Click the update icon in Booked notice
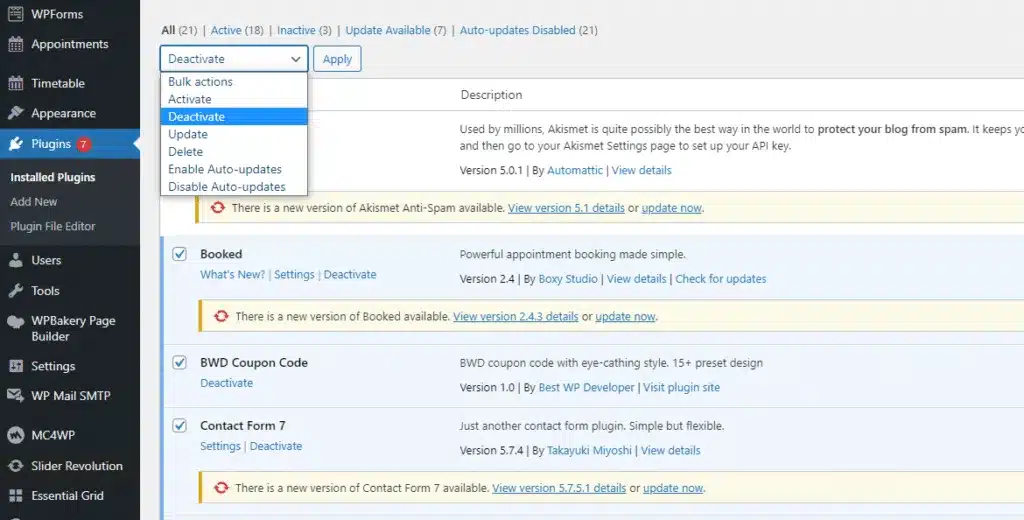 click(221, 316)
